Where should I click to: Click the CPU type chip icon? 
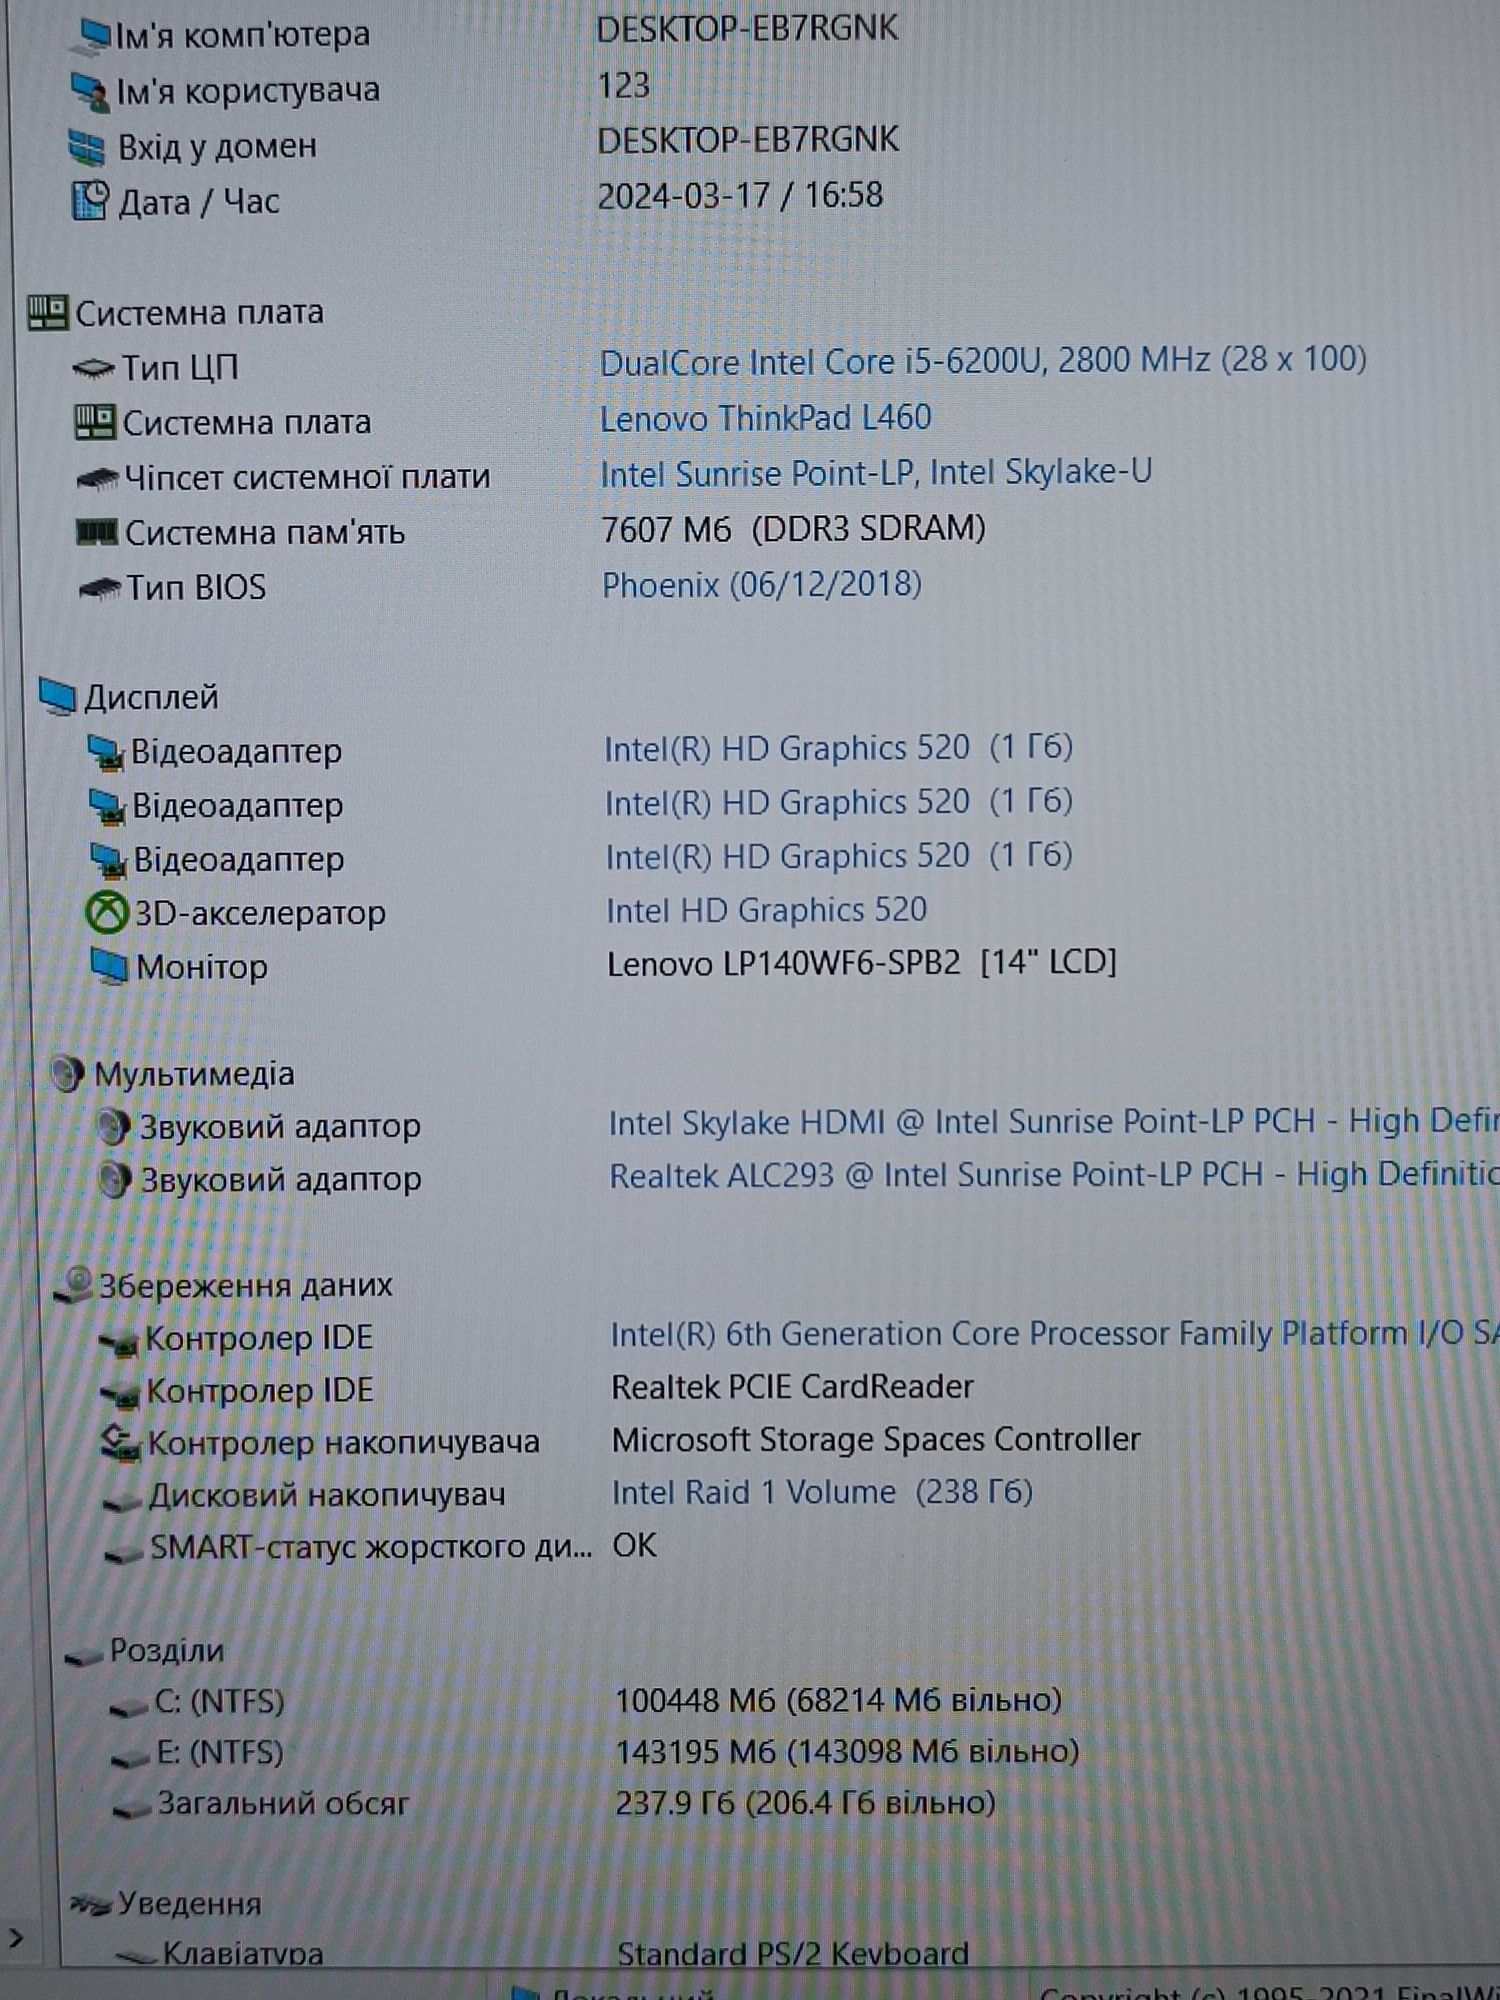click(94, 369)
